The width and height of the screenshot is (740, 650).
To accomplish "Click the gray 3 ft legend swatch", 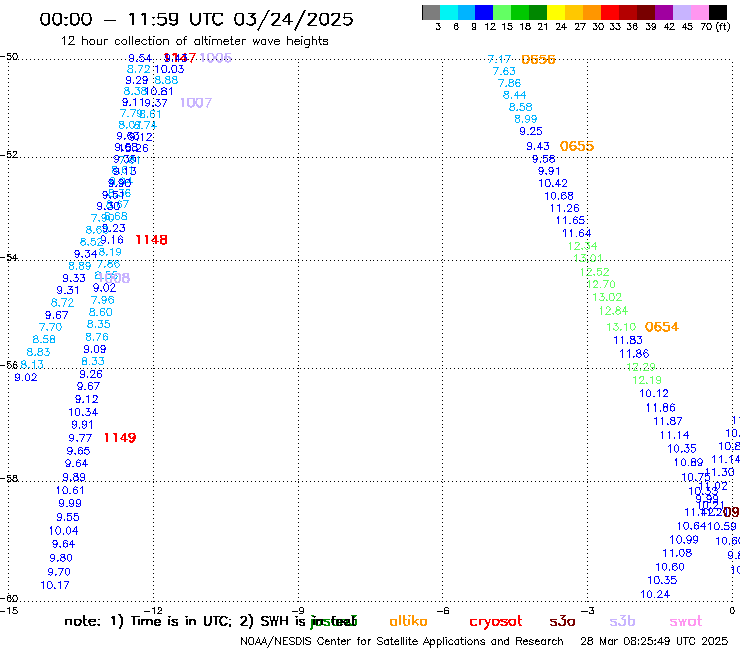I will pos(431,12).
